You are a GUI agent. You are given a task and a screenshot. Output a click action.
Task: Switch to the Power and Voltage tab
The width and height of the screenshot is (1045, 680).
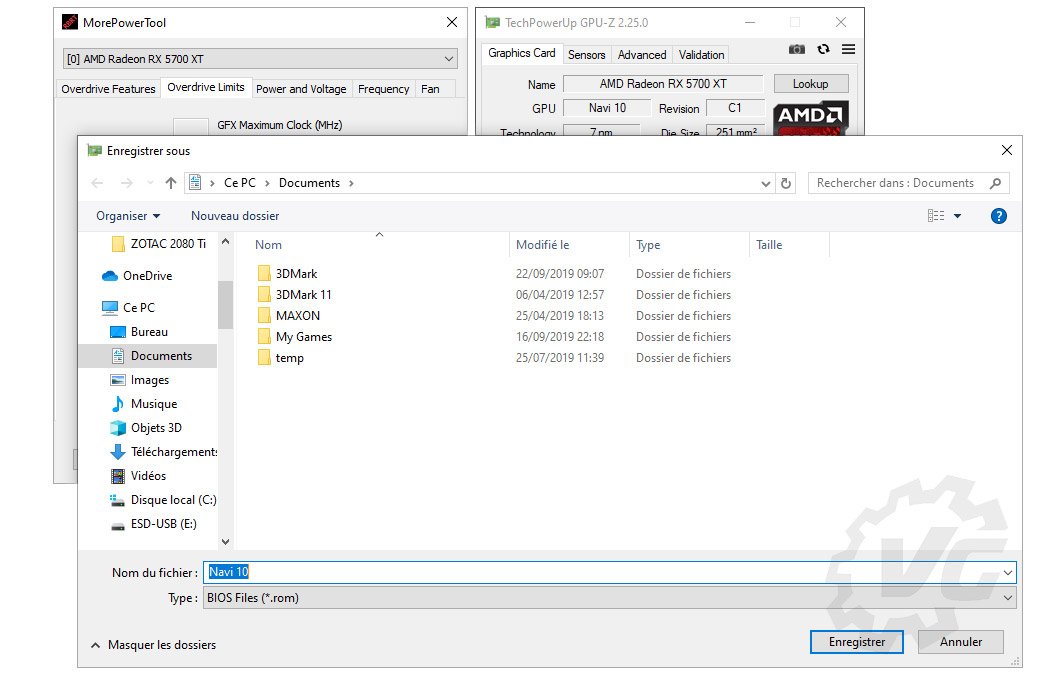click(x=301, y=89)
